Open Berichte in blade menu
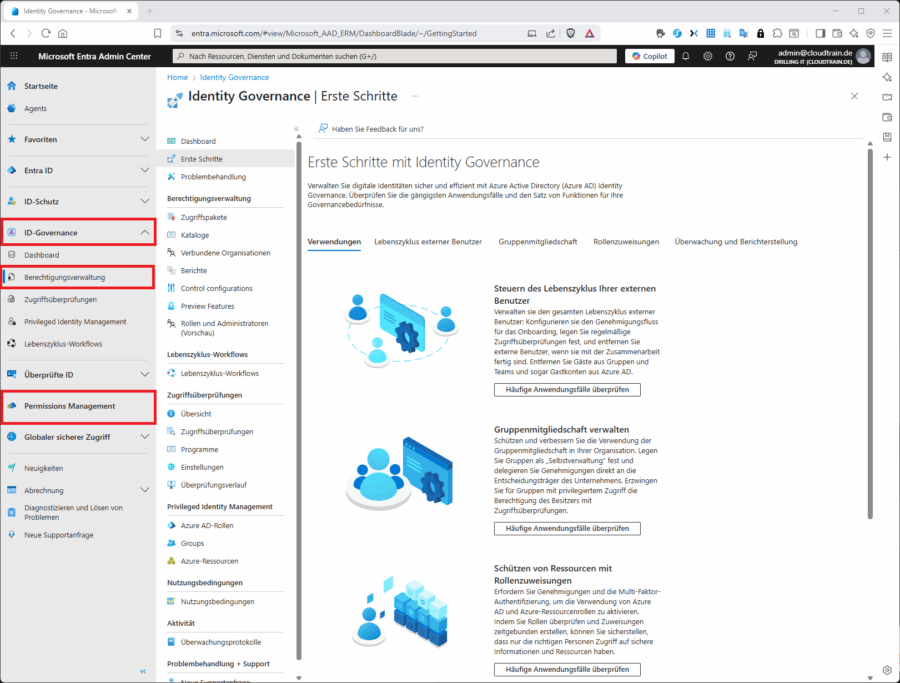900x683 pixels. (x=193, y=271)
